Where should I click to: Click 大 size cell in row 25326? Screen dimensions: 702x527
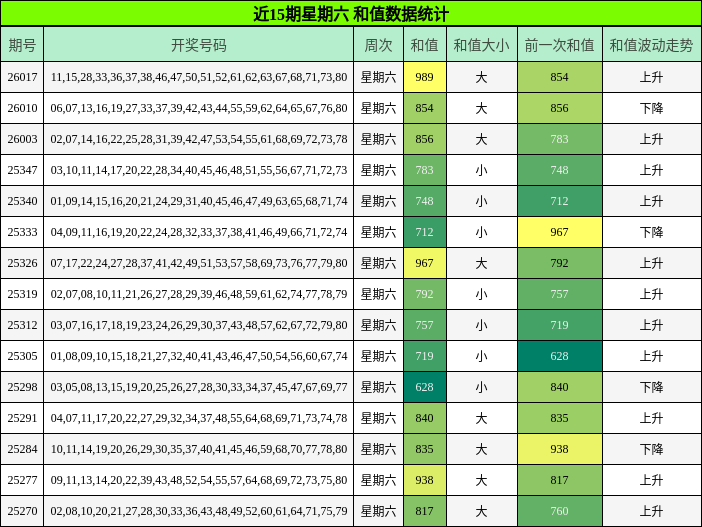point(481,263)
